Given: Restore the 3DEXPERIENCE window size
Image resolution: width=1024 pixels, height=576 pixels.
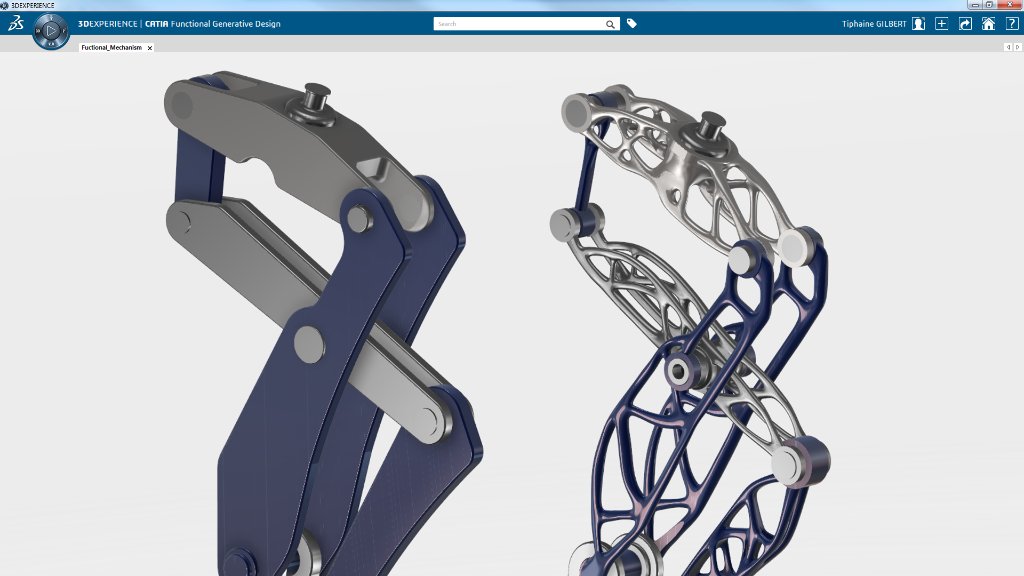Looking at the screenshot, I should pyautogui.click(x=989, y=5).
